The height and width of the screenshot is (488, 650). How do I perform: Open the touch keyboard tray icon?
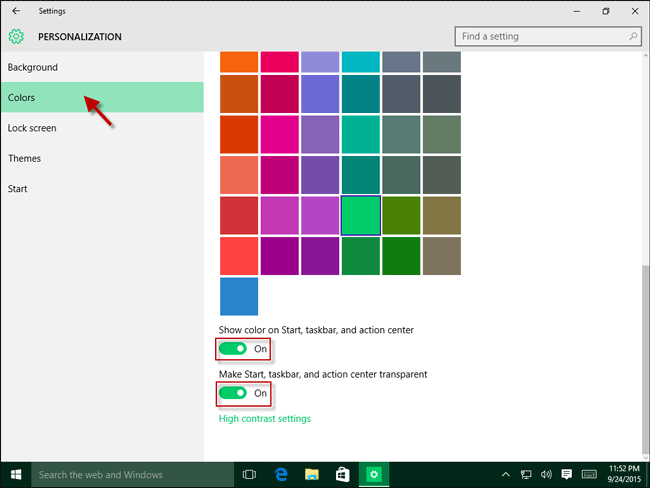[x=589, y=474]
